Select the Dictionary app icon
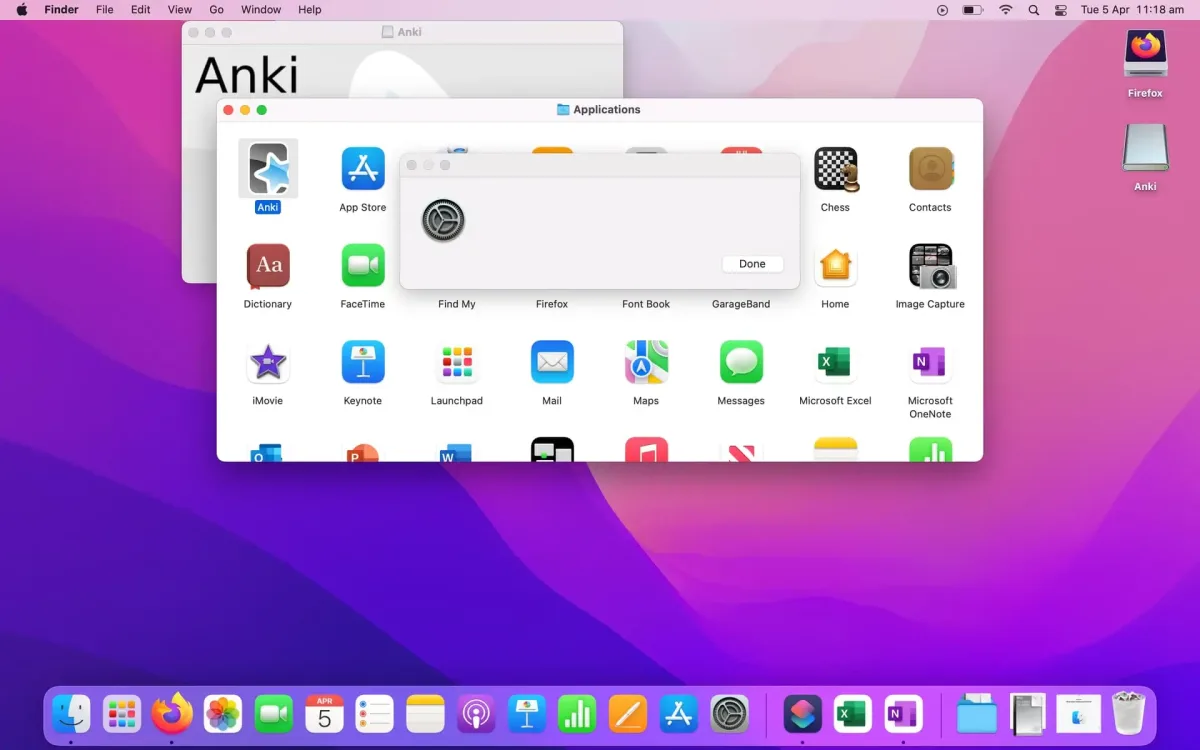The height and width of the screenshot is (750, 1200). (268, 265)
